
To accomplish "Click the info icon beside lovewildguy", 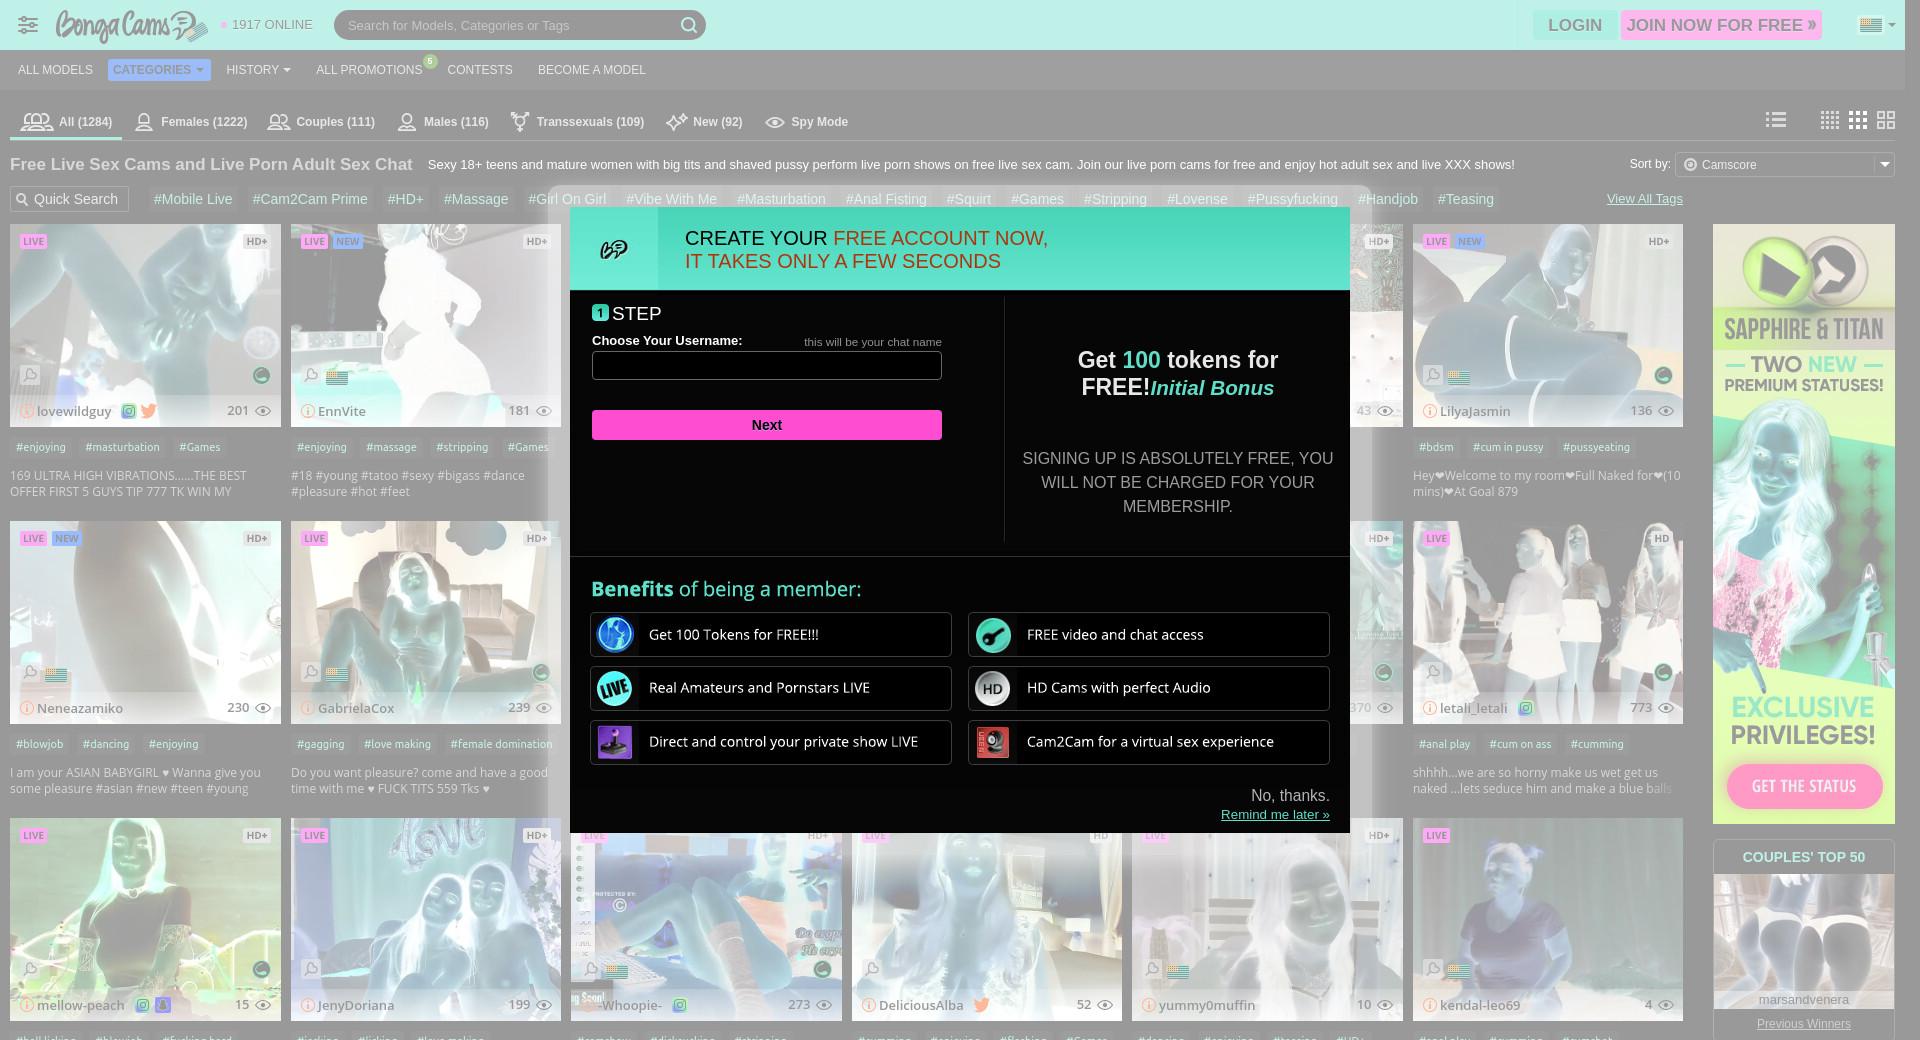I will tap(27, 411).
